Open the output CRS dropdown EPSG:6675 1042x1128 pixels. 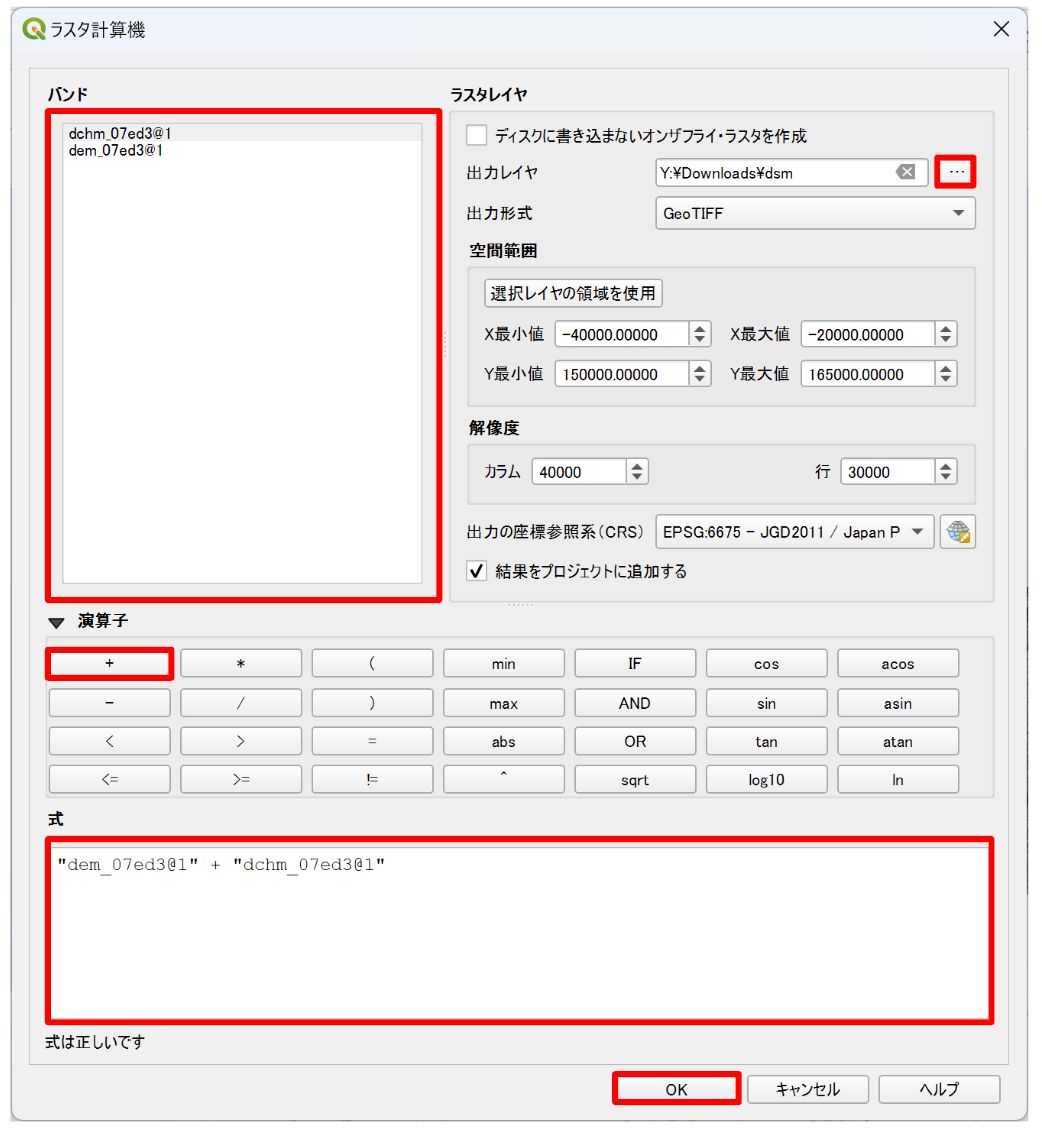794,532
